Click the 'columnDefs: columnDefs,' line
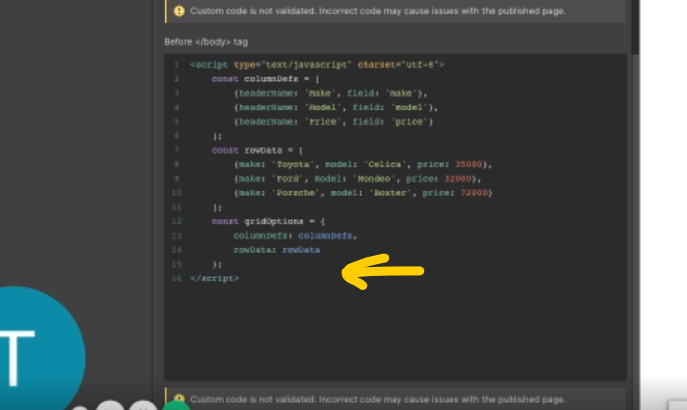Image resolution: width=687 pixels, height=410 pixels. [295, 236]
